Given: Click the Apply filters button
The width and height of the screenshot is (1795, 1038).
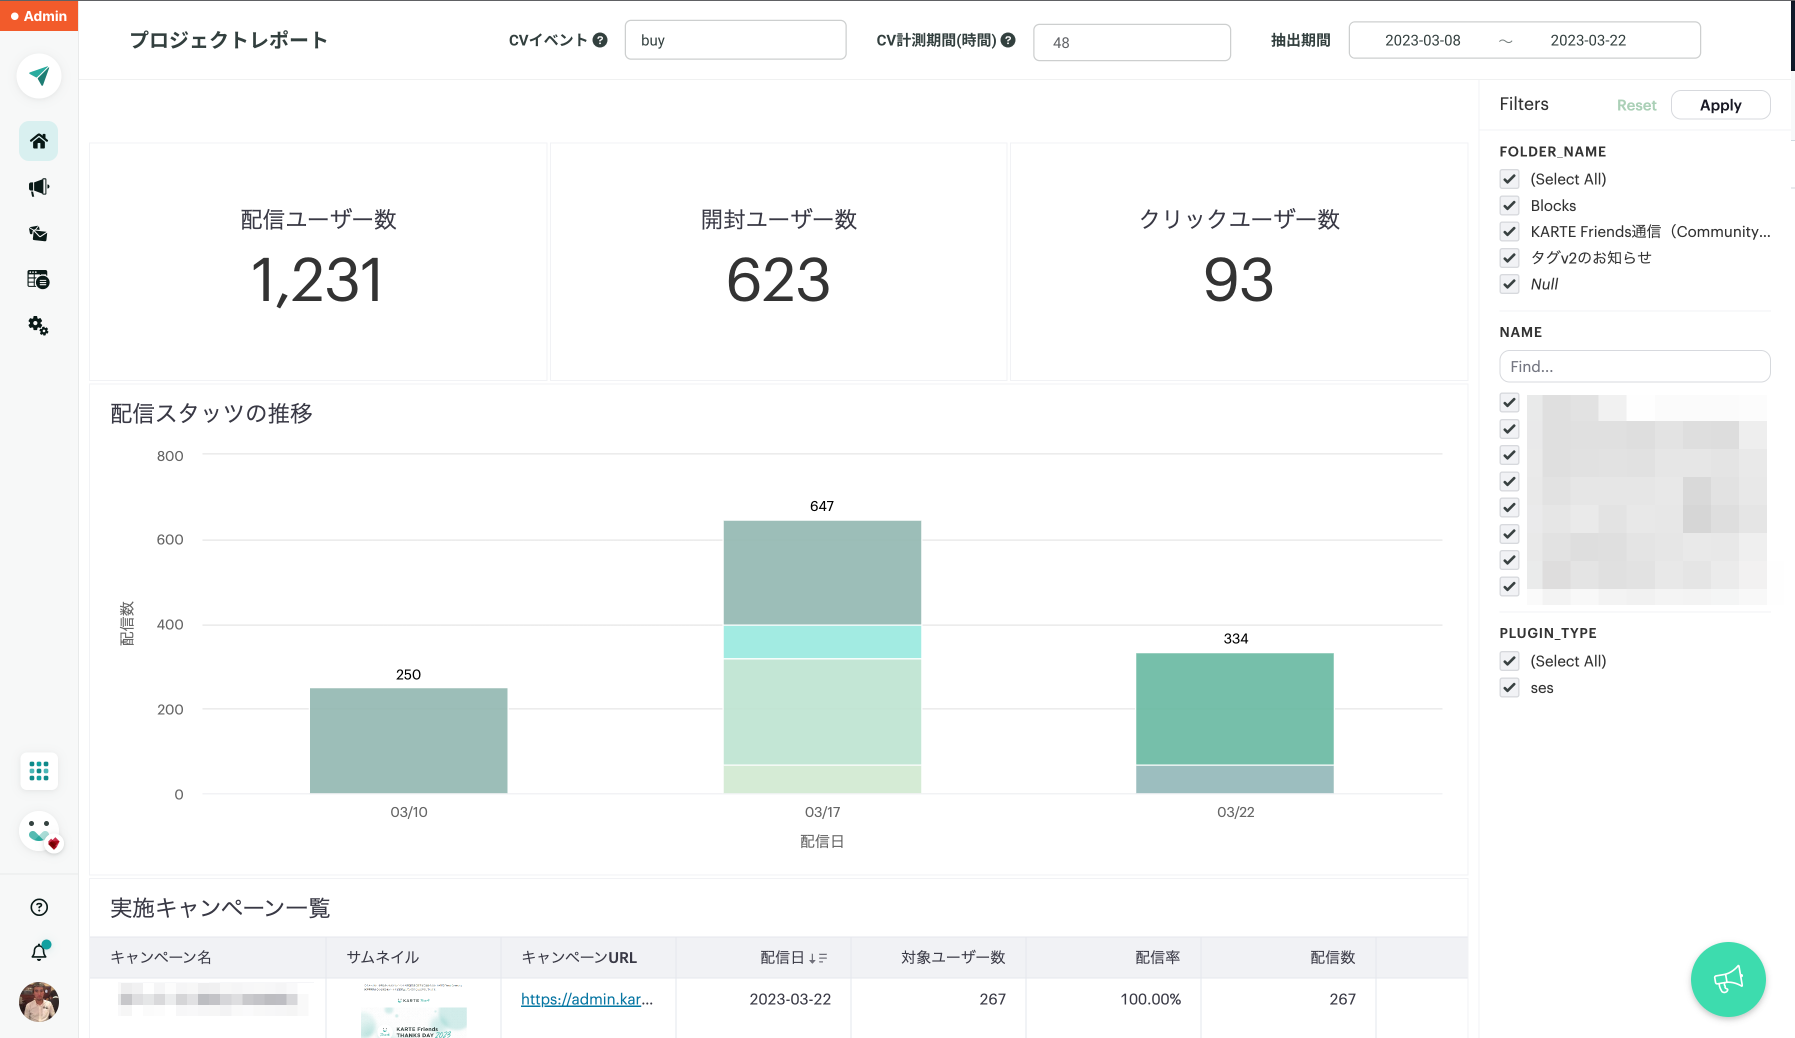Looking at the screenshot, I should pos(1720,105).
